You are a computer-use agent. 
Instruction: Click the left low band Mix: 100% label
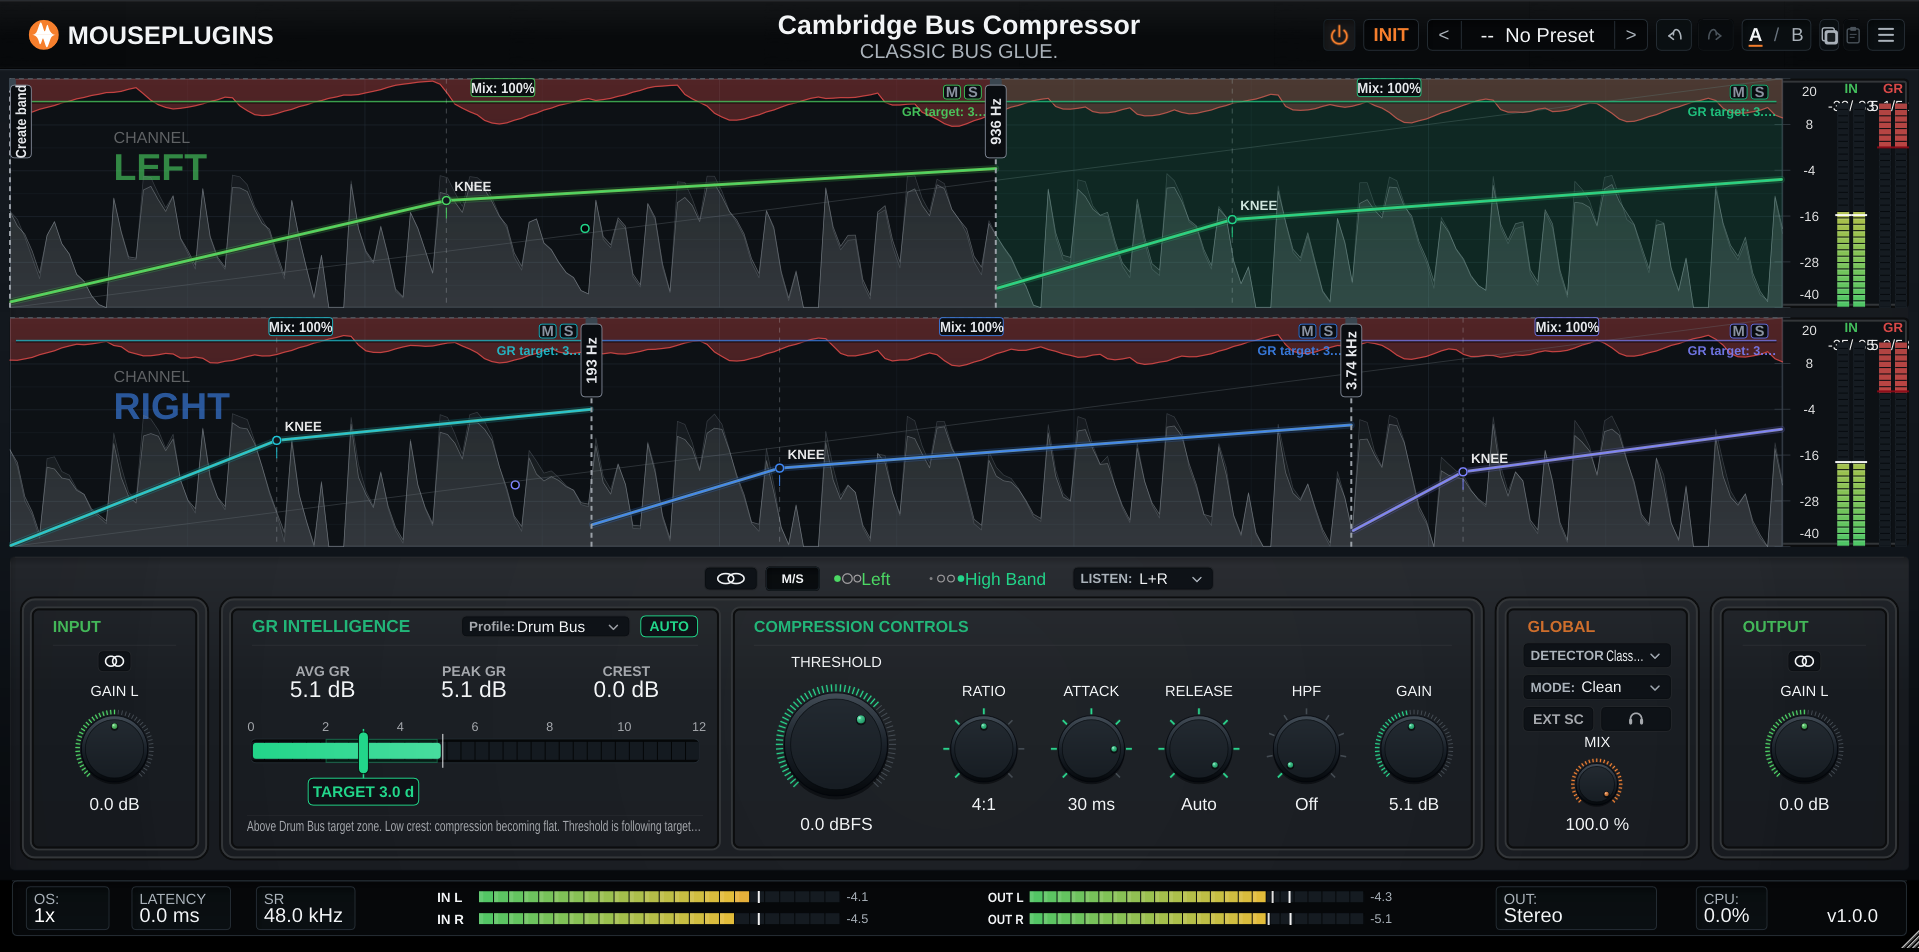(503, 88)
